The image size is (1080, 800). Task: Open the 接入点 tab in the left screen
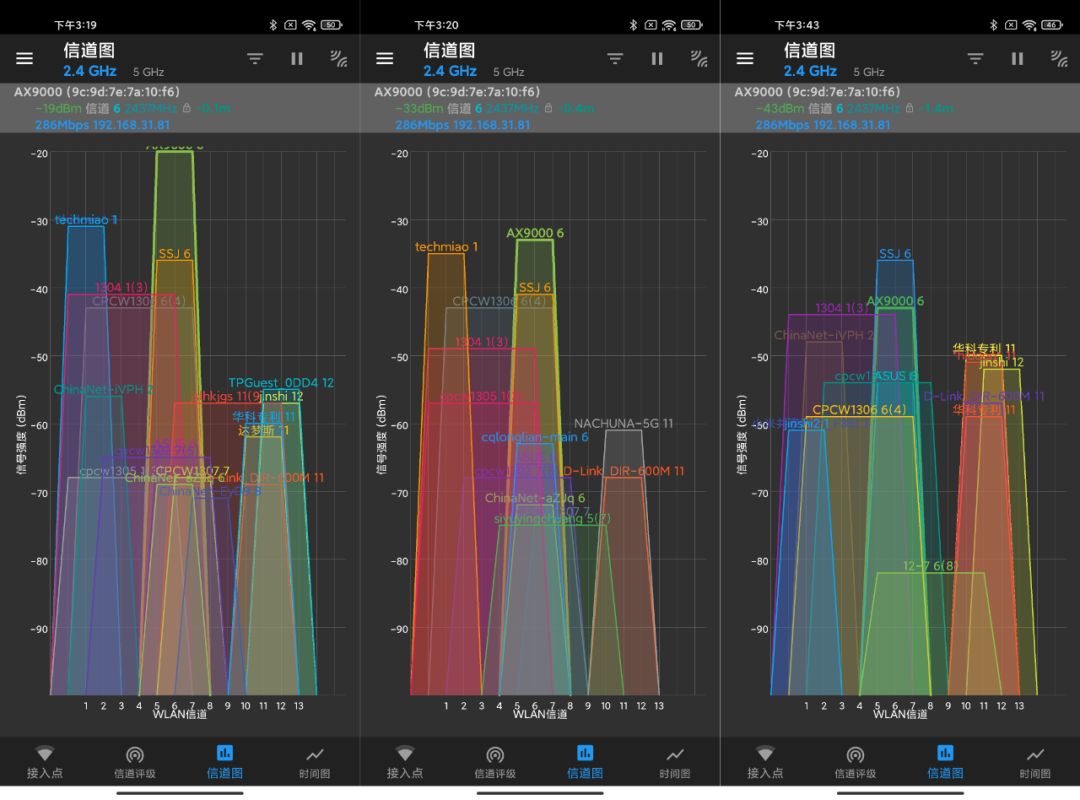[x=45, y=762]
